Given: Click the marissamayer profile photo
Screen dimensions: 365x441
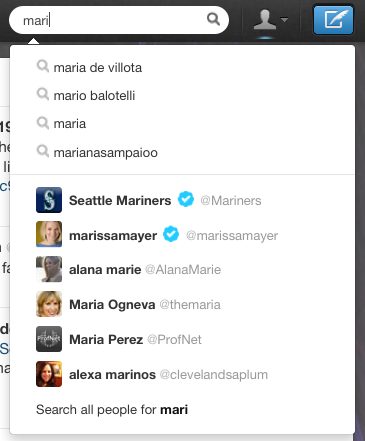Looking at the screenshot, I should (49, 234).
